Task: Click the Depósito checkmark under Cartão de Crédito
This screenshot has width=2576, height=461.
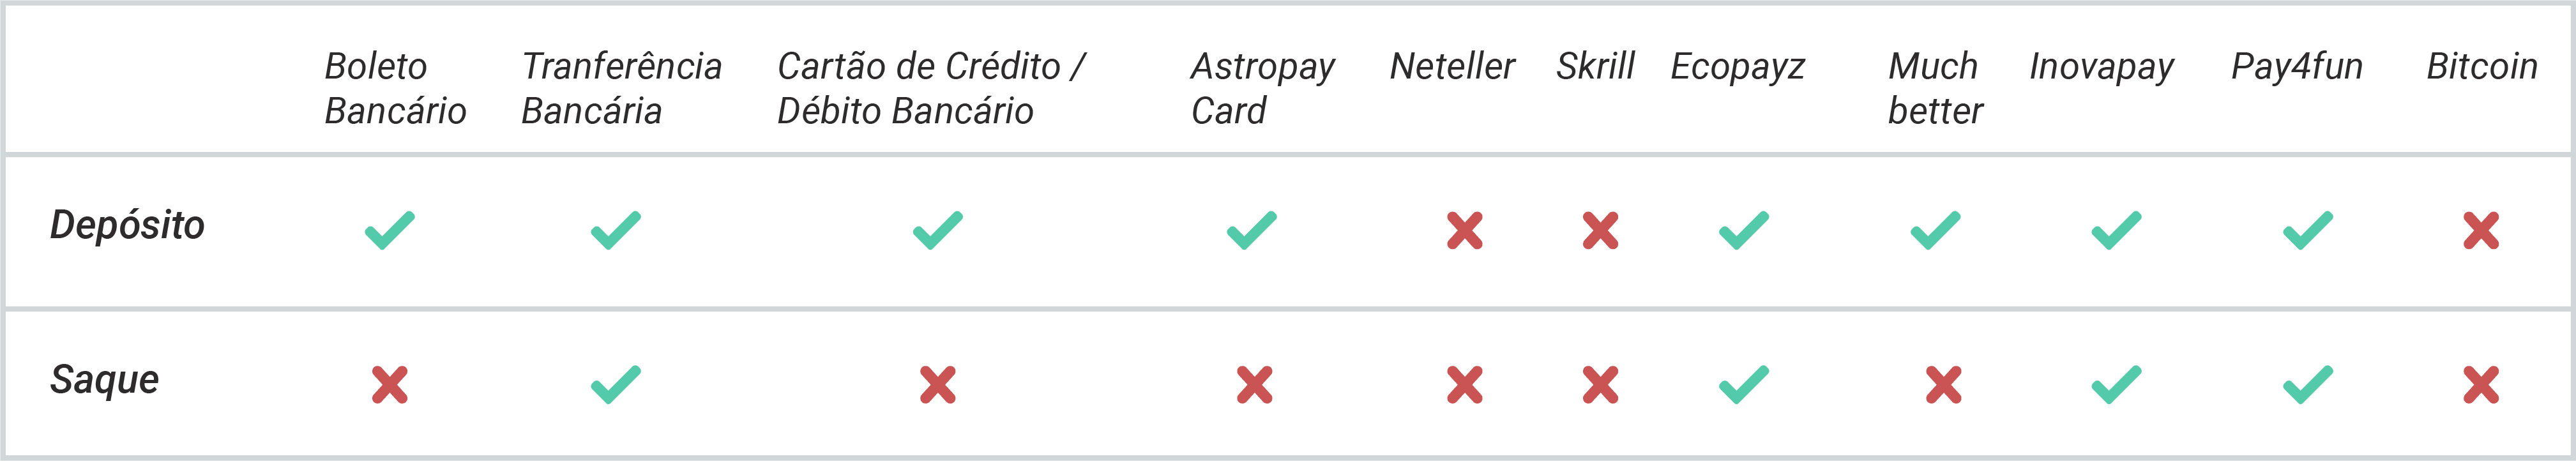Action: click(938, 230)
